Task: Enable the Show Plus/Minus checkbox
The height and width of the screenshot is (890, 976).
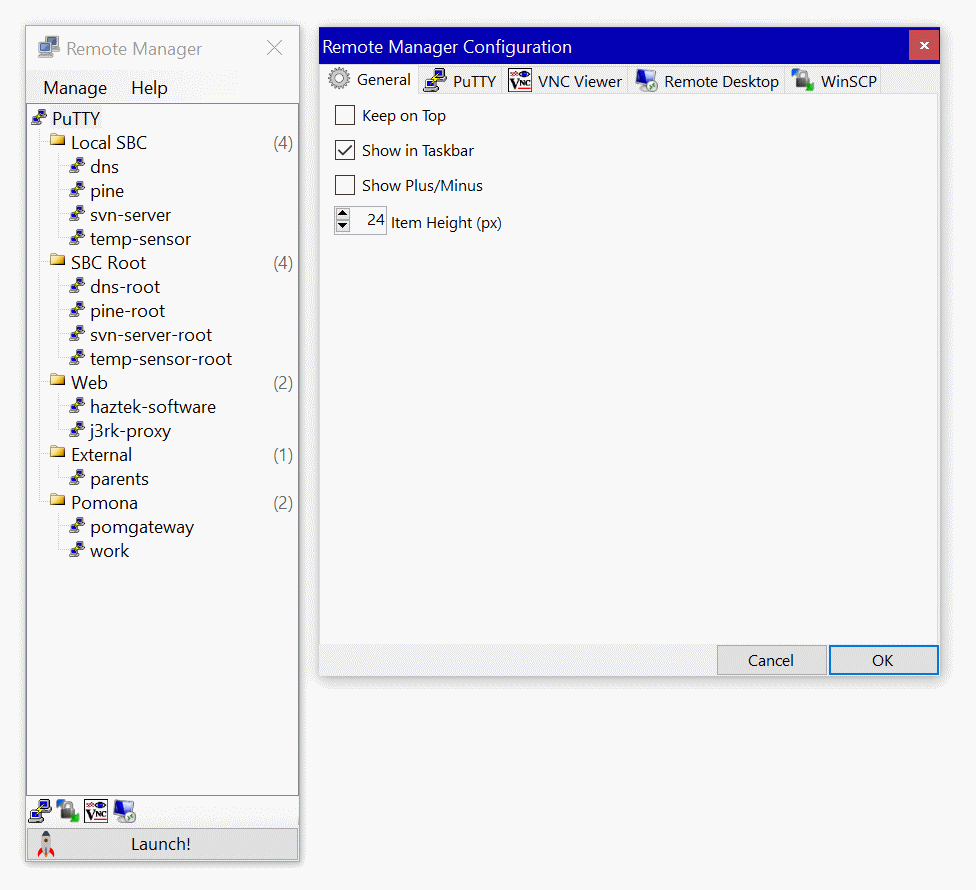Action: [x=345, y=186]
